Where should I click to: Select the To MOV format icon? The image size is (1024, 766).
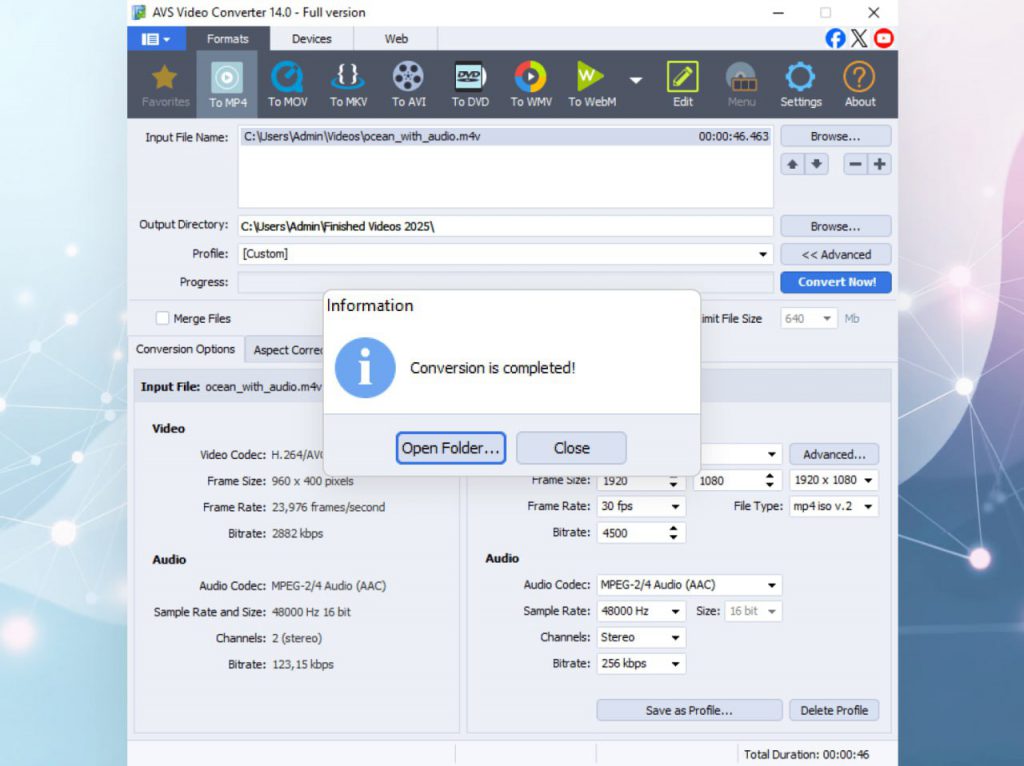tap(288, 84)
